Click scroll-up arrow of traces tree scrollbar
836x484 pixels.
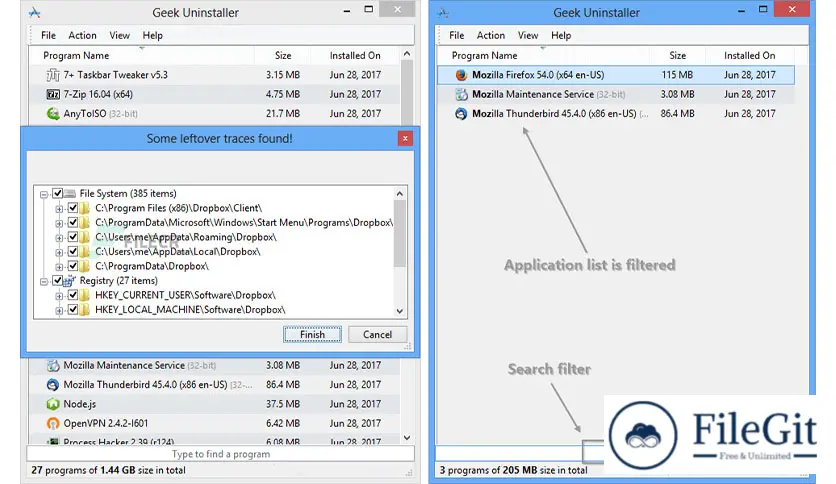pos(400,193)
